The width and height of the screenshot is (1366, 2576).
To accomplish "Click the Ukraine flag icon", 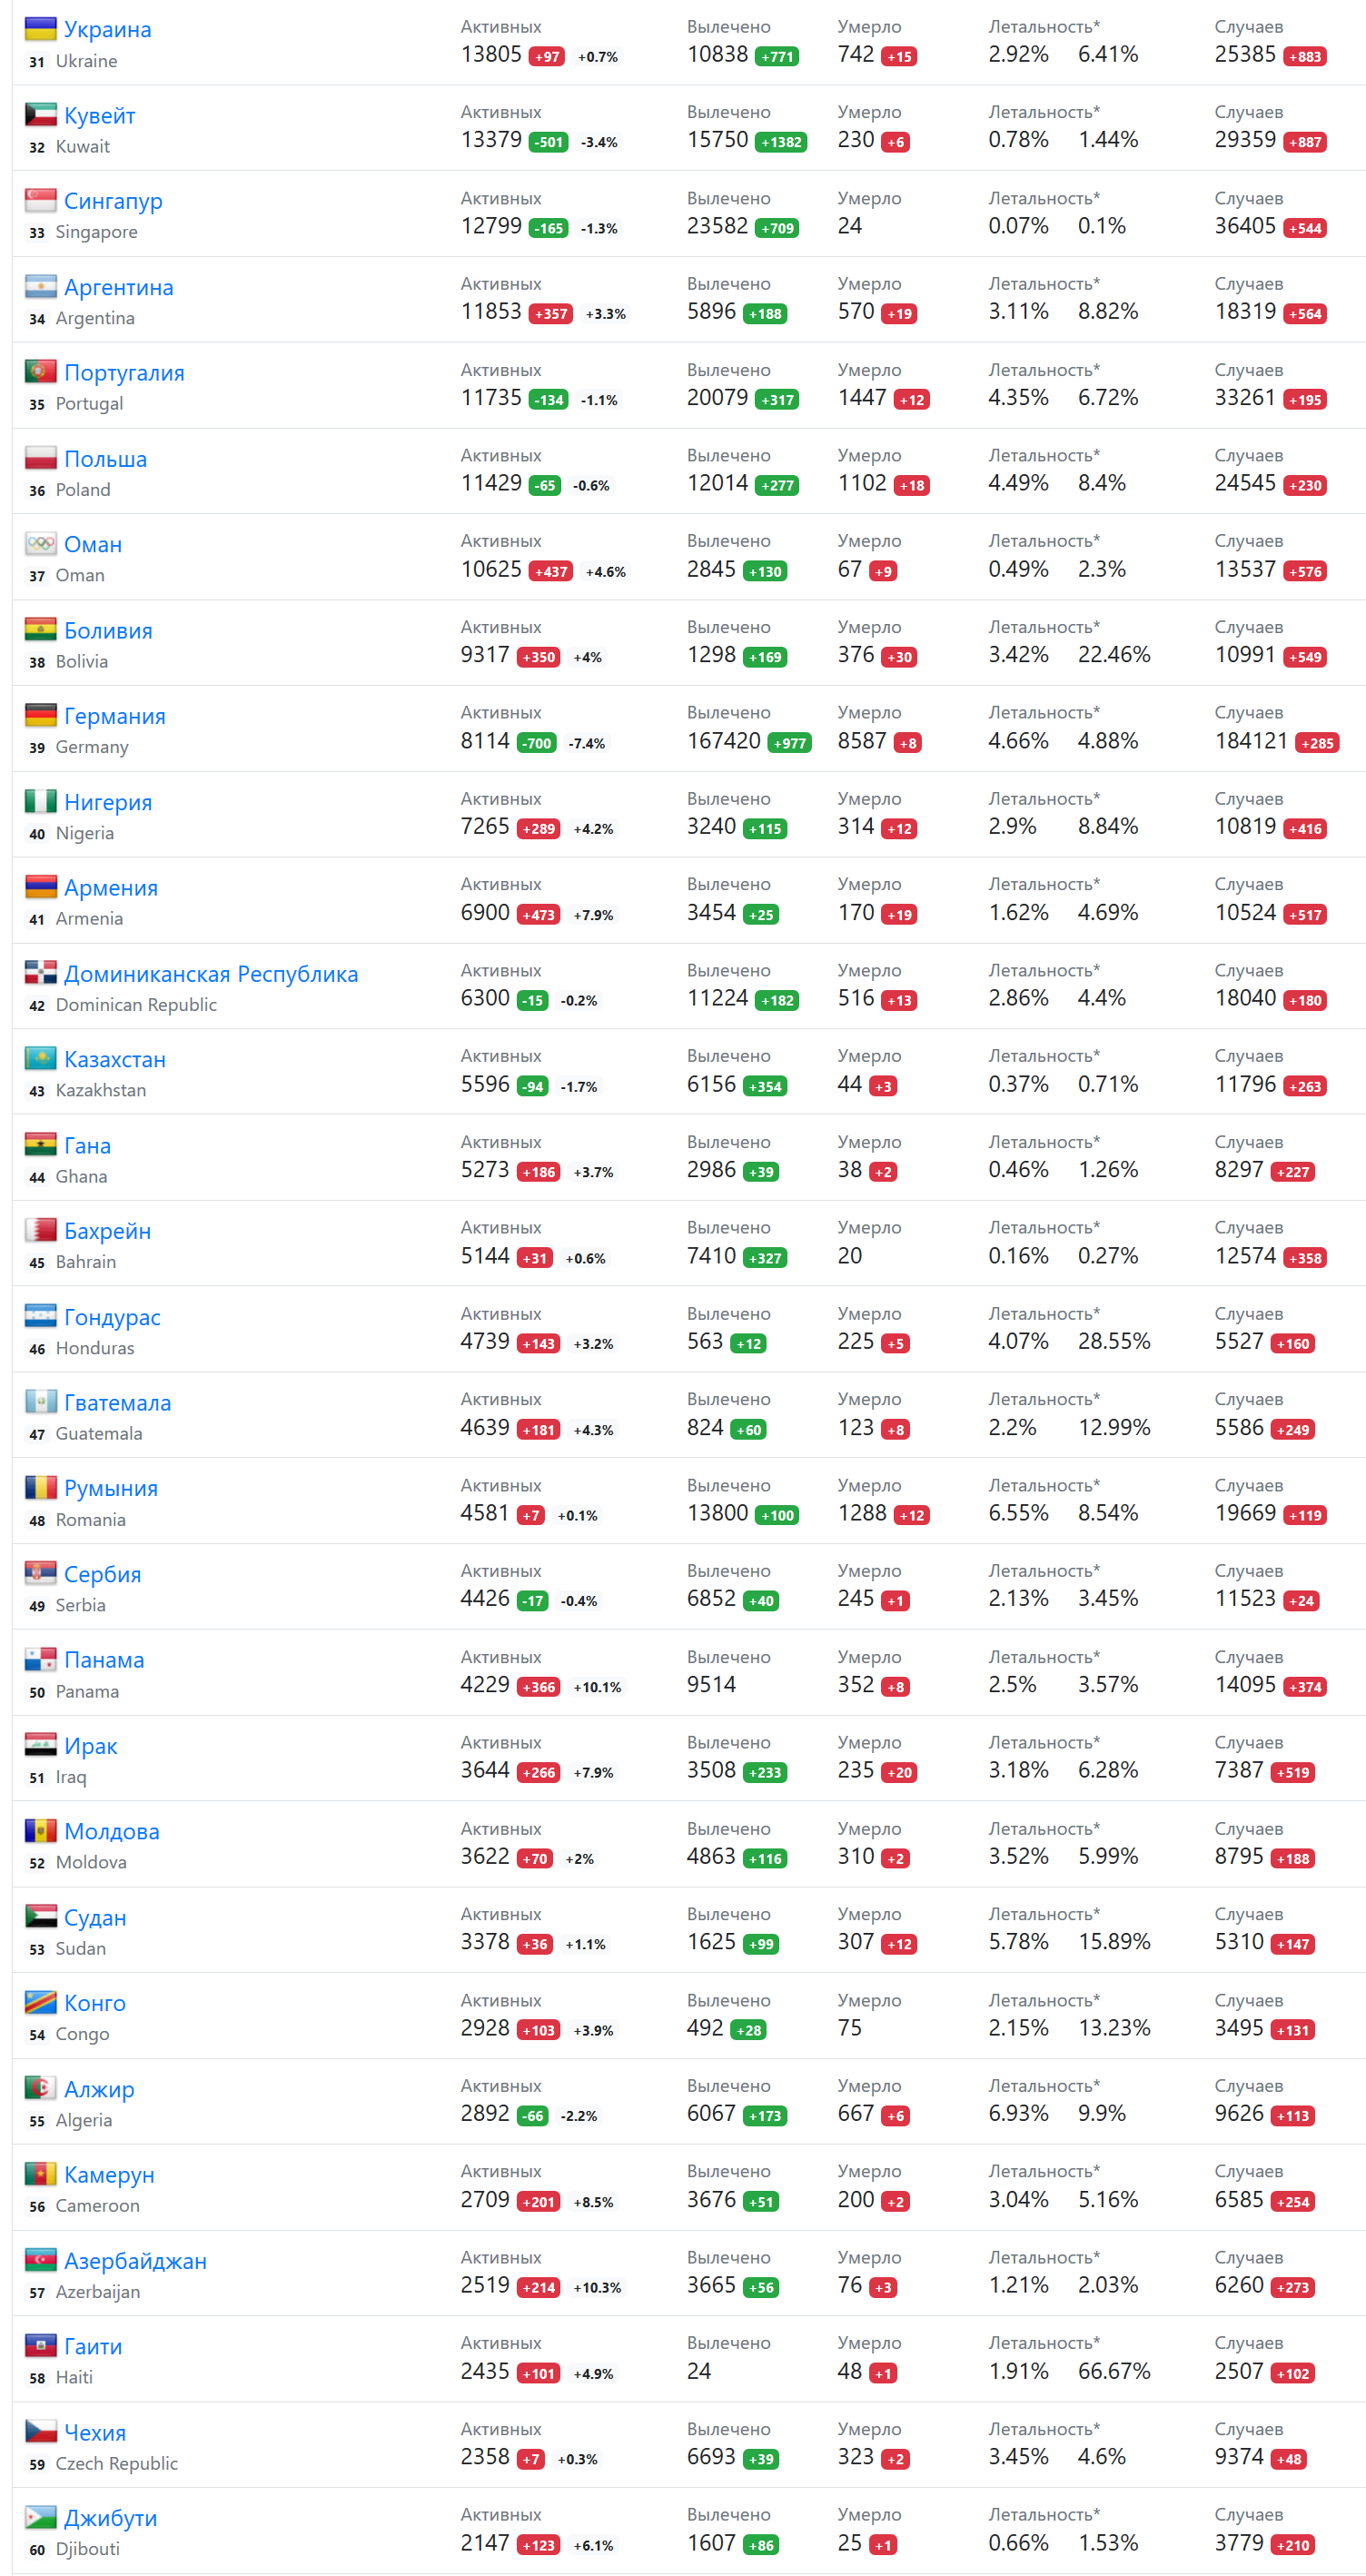I will point(40,28).
